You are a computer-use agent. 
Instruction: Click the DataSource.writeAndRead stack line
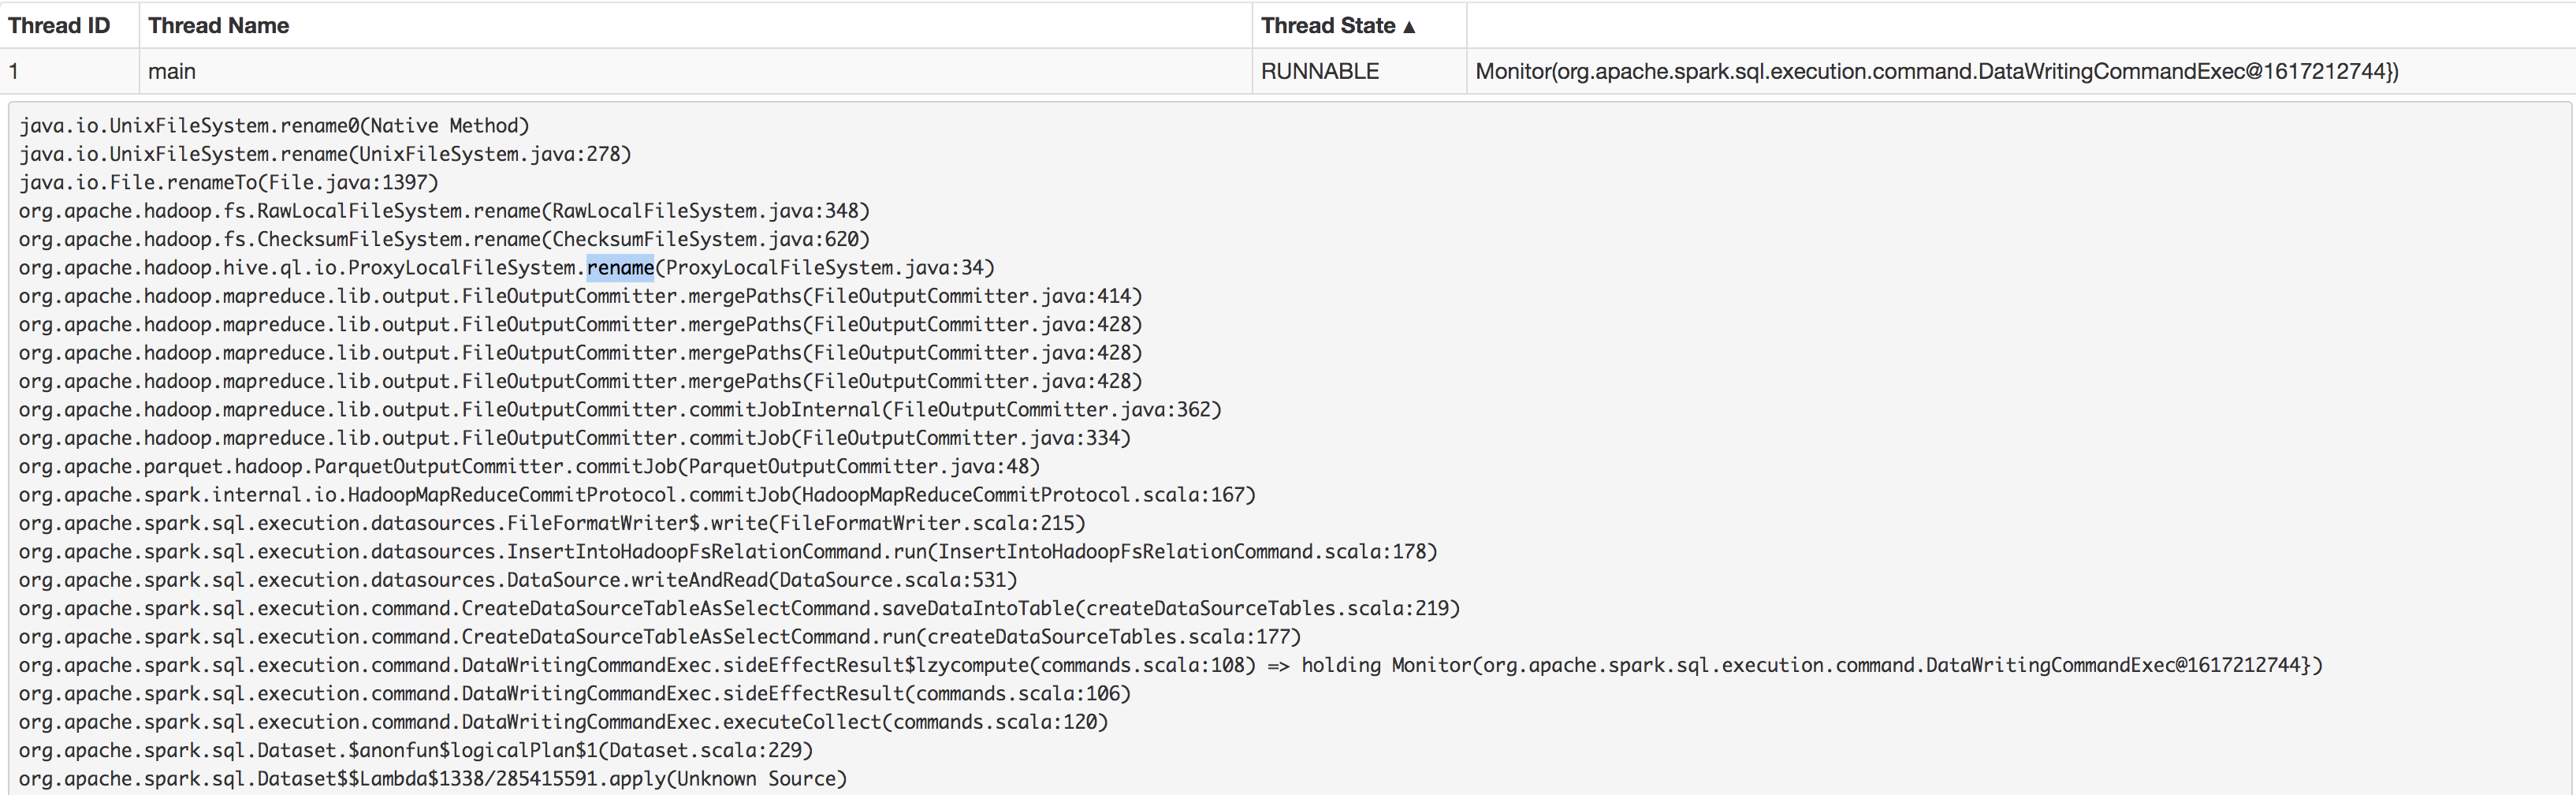[518, 580]
